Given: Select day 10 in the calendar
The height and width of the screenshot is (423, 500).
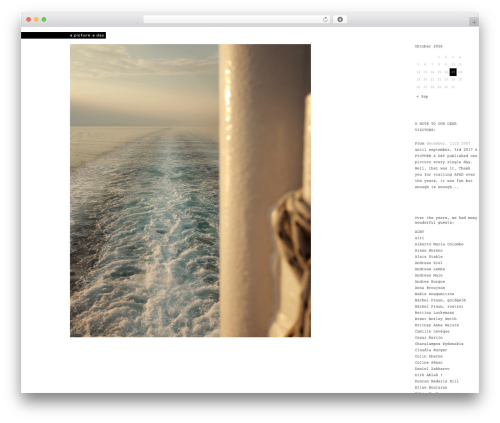Looking at the screenshot, I should point(453,64).
